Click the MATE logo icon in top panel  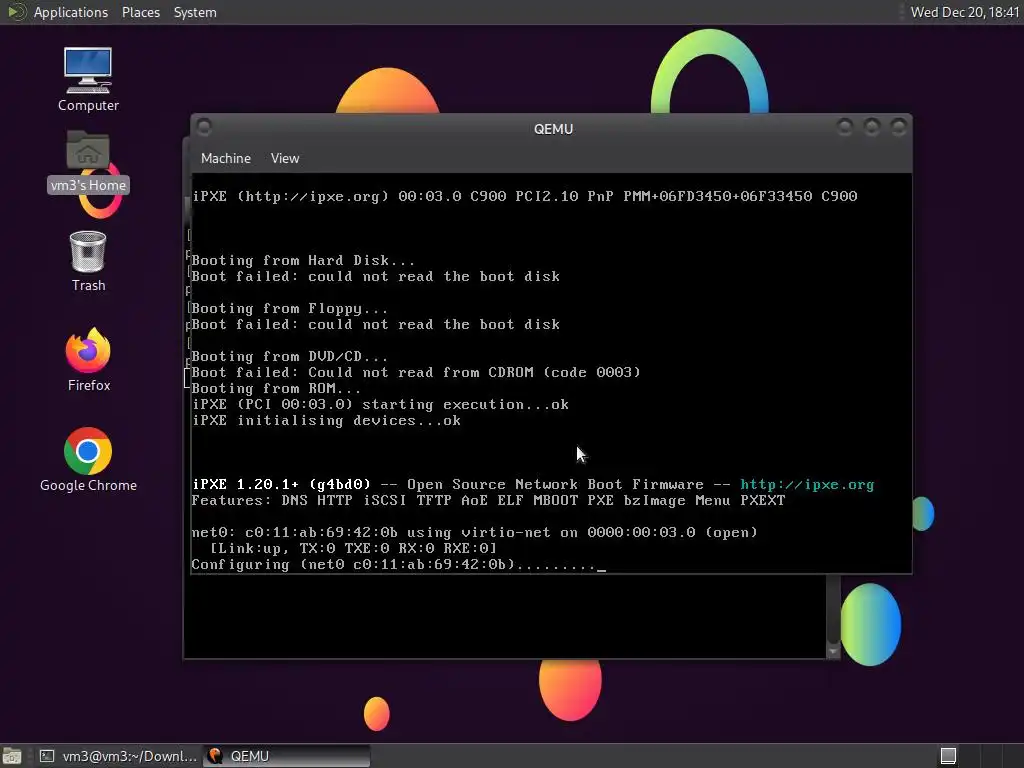(x=16, y=12)
